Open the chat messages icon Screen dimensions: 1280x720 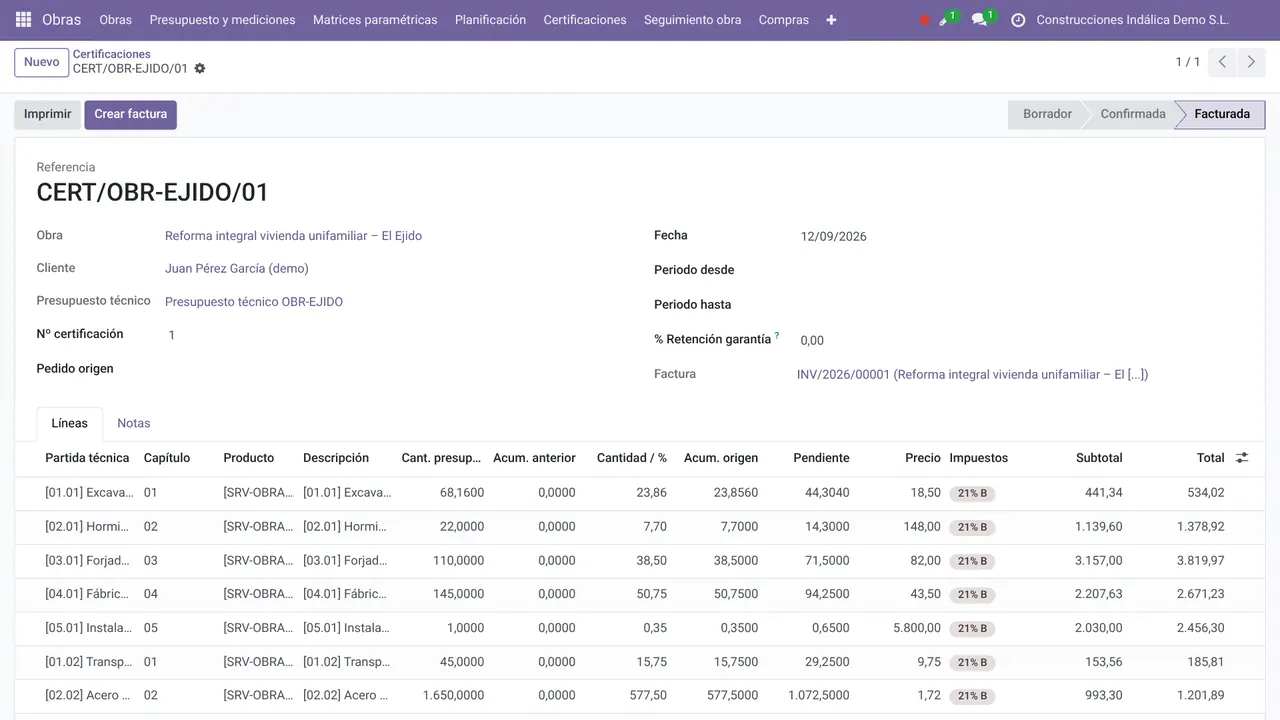pos(981,19)
